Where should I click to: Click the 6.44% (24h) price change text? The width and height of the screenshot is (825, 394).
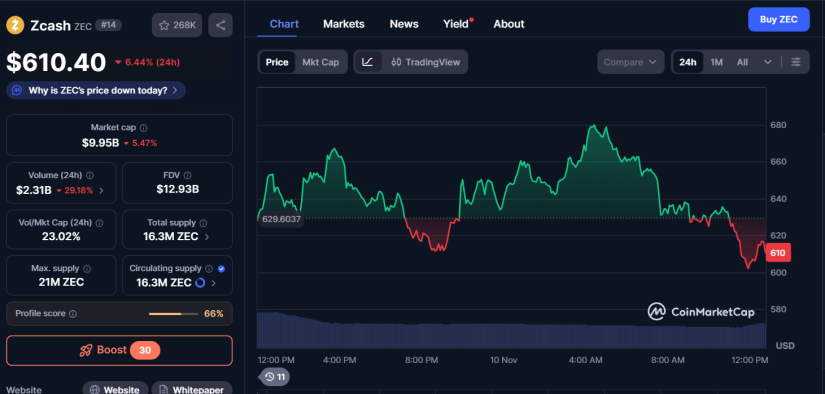click(152, 62)
